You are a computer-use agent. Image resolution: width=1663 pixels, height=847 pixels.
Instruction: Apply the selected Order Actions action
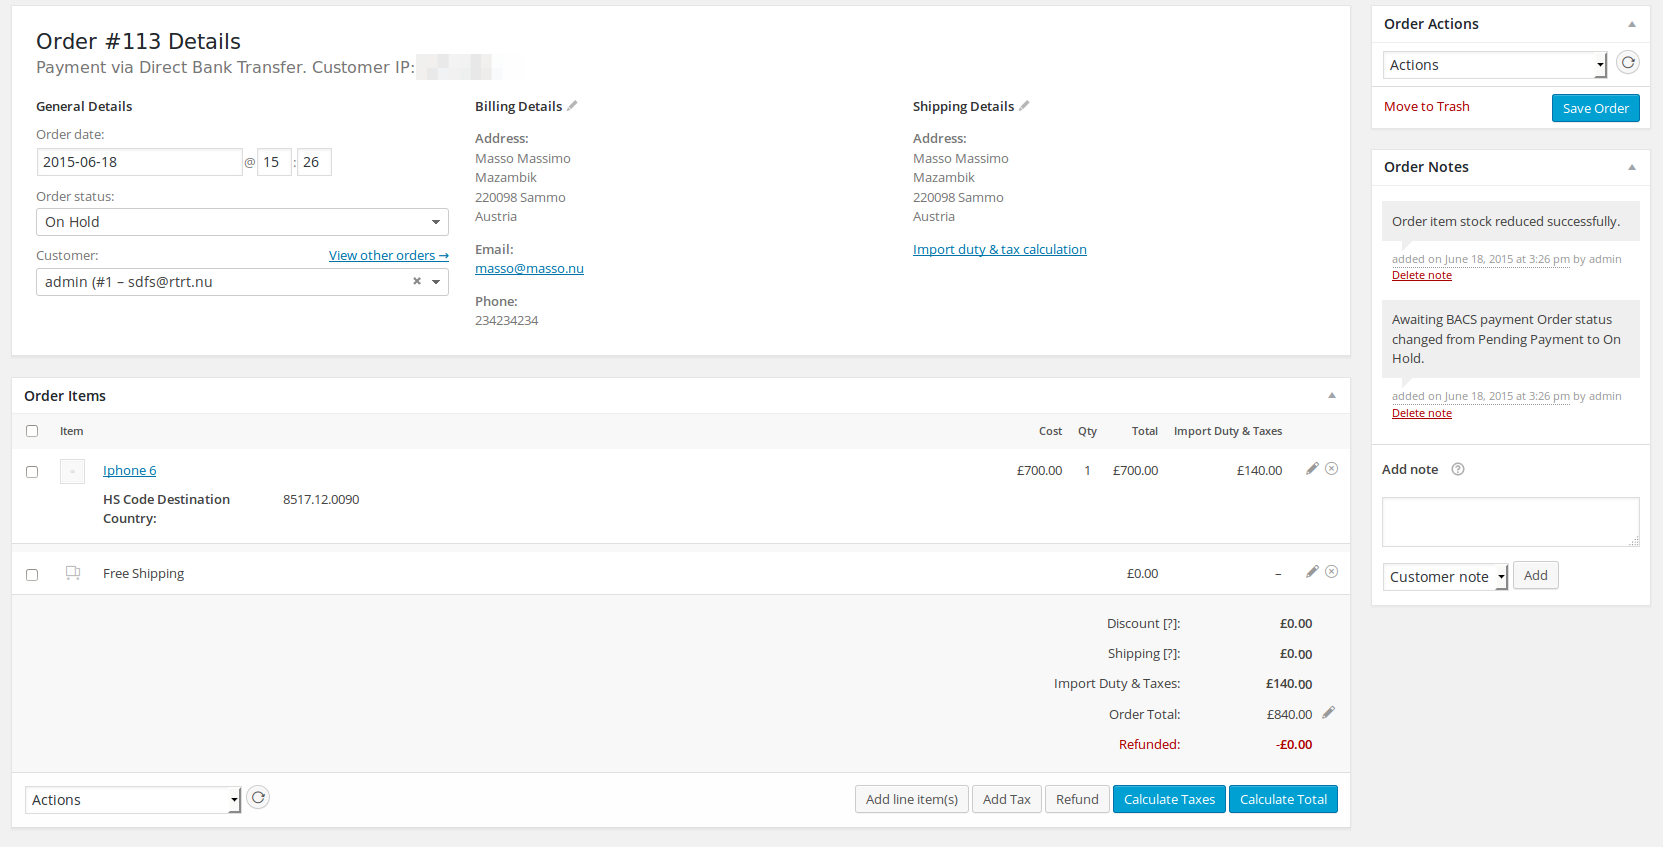(x=1628, y=63)
